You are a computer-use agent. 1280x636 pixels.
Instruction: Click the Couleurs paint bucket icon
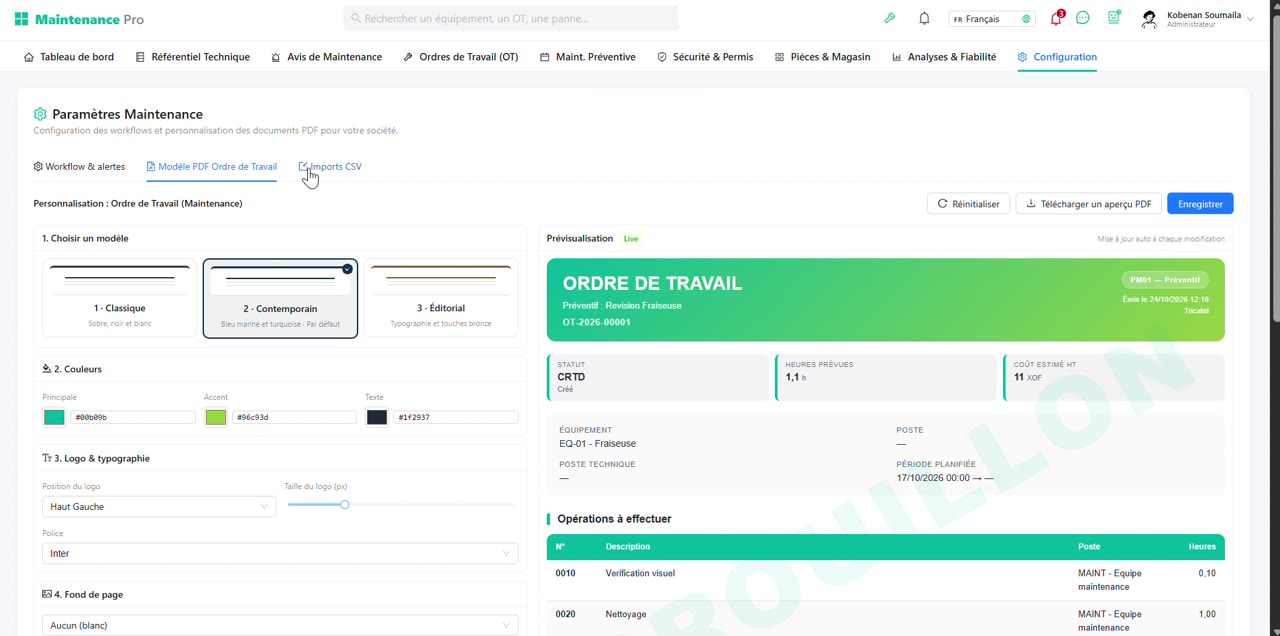click(x=46, y=369)
